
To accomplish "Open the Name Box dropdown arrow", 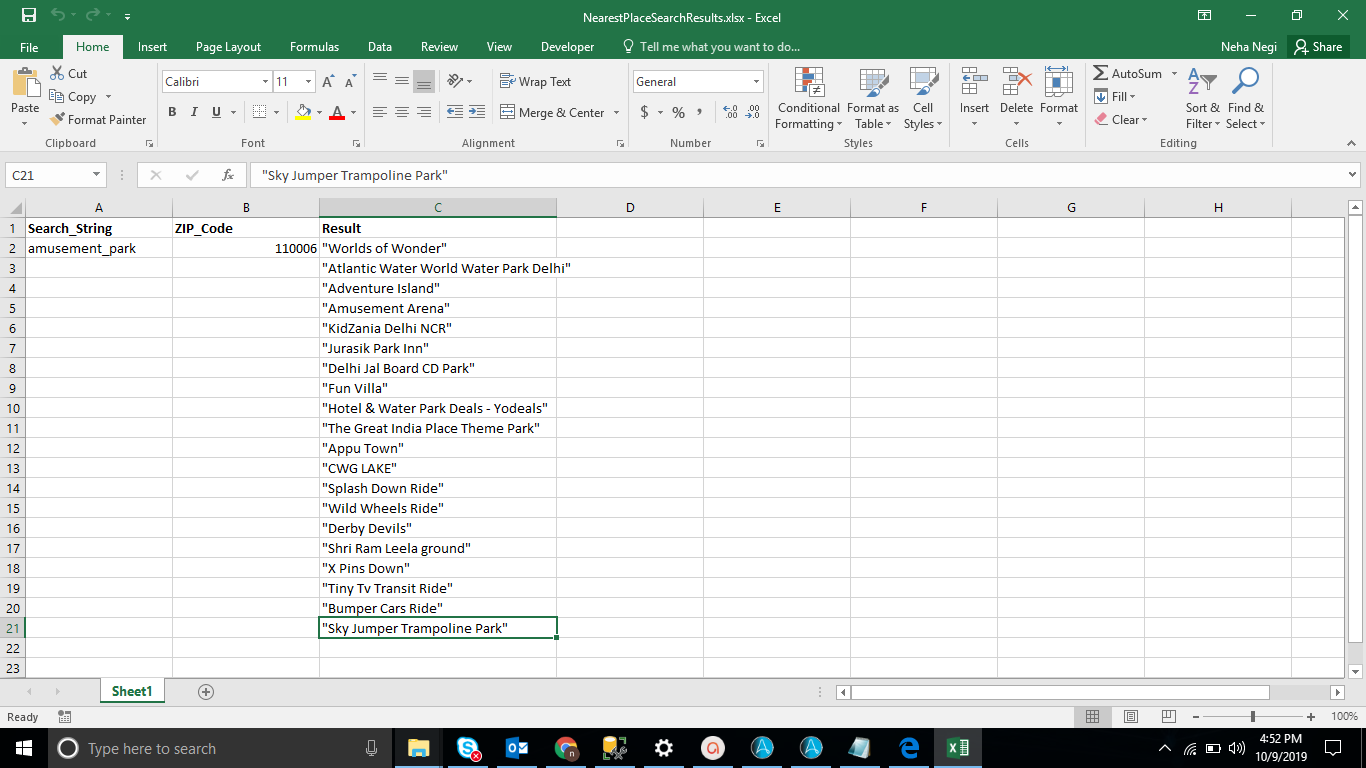I will click(97, 175).
